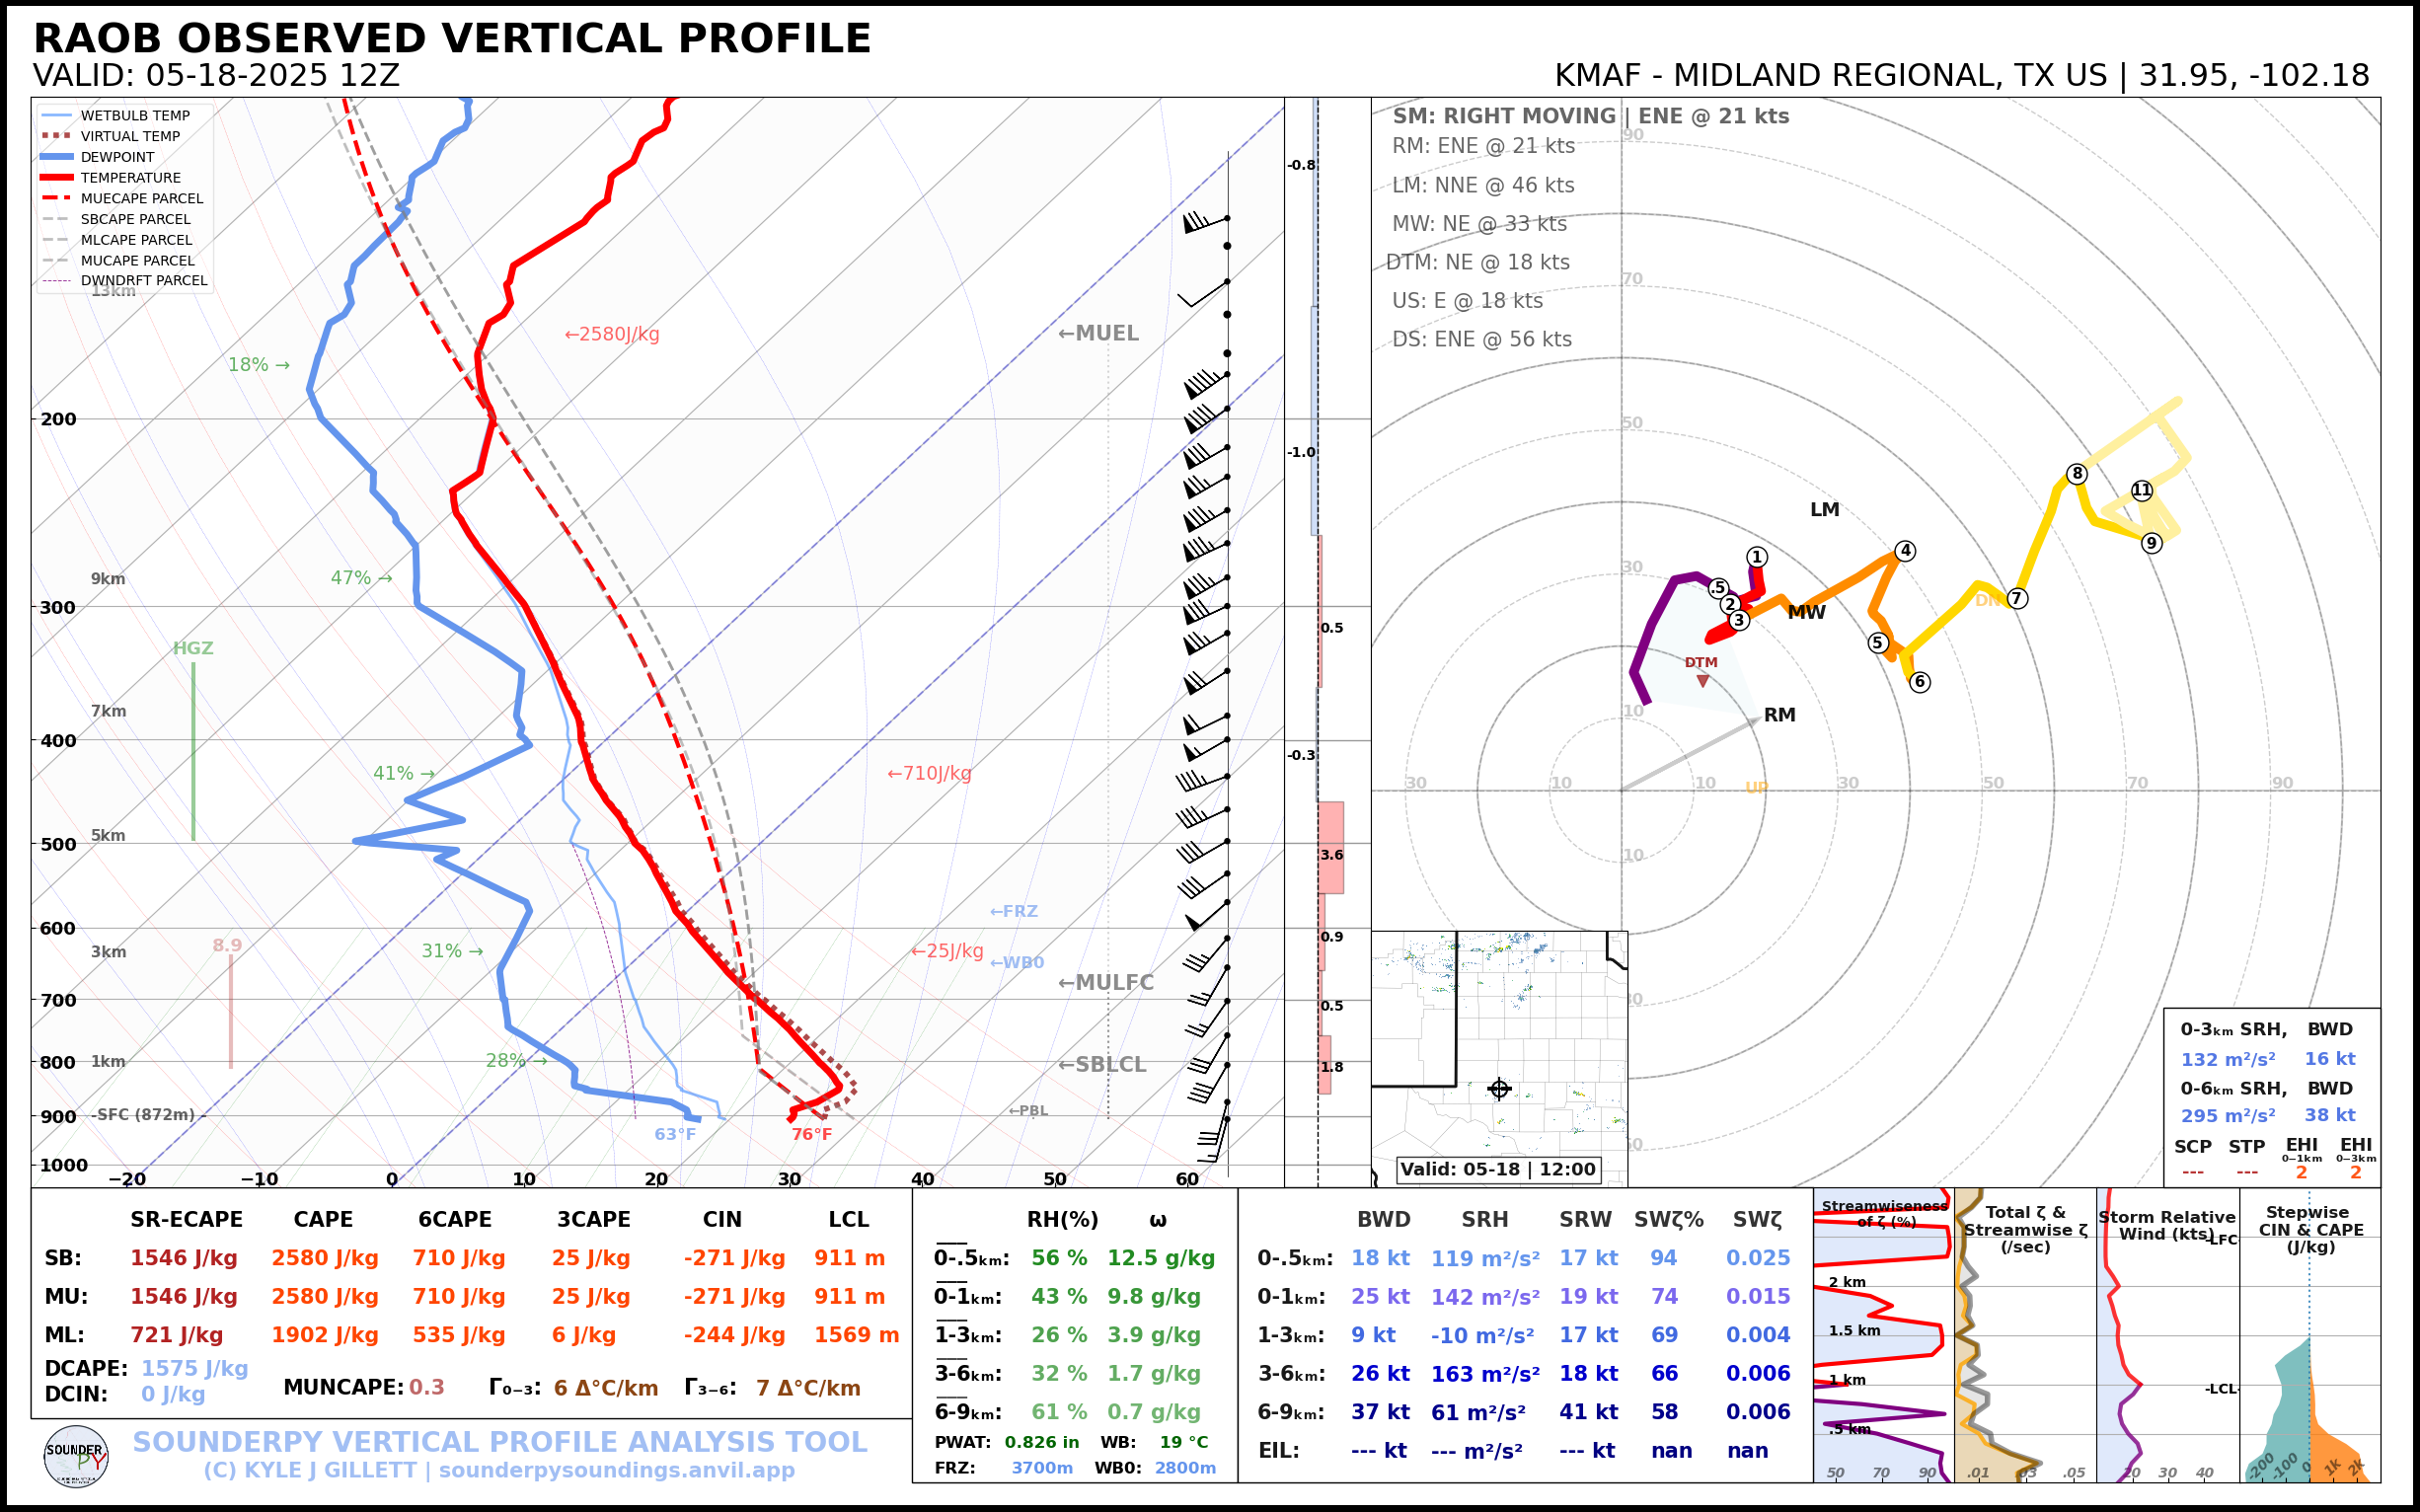The width and height of the screenshot is (2420, 1512).
Task: Click hodograph height marker 9
Action: (x=2151, y=543)
